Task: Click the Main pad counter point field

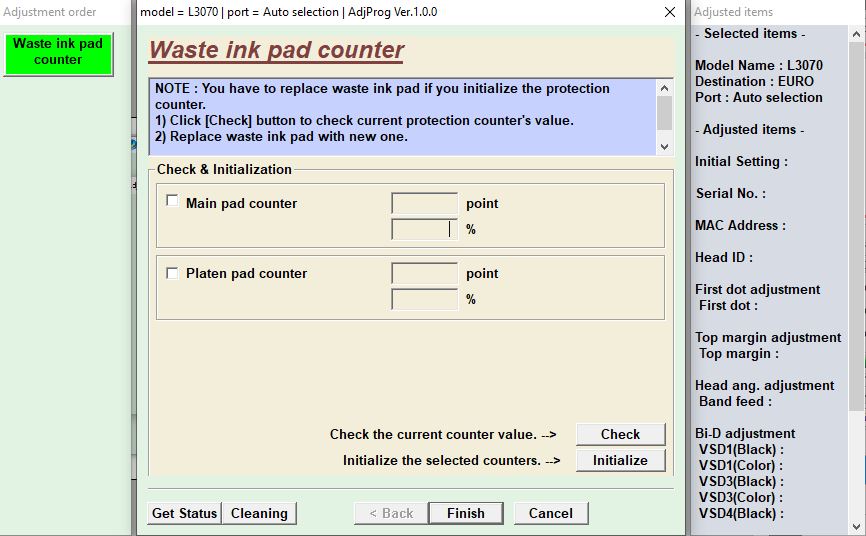Action: point(424,204)
